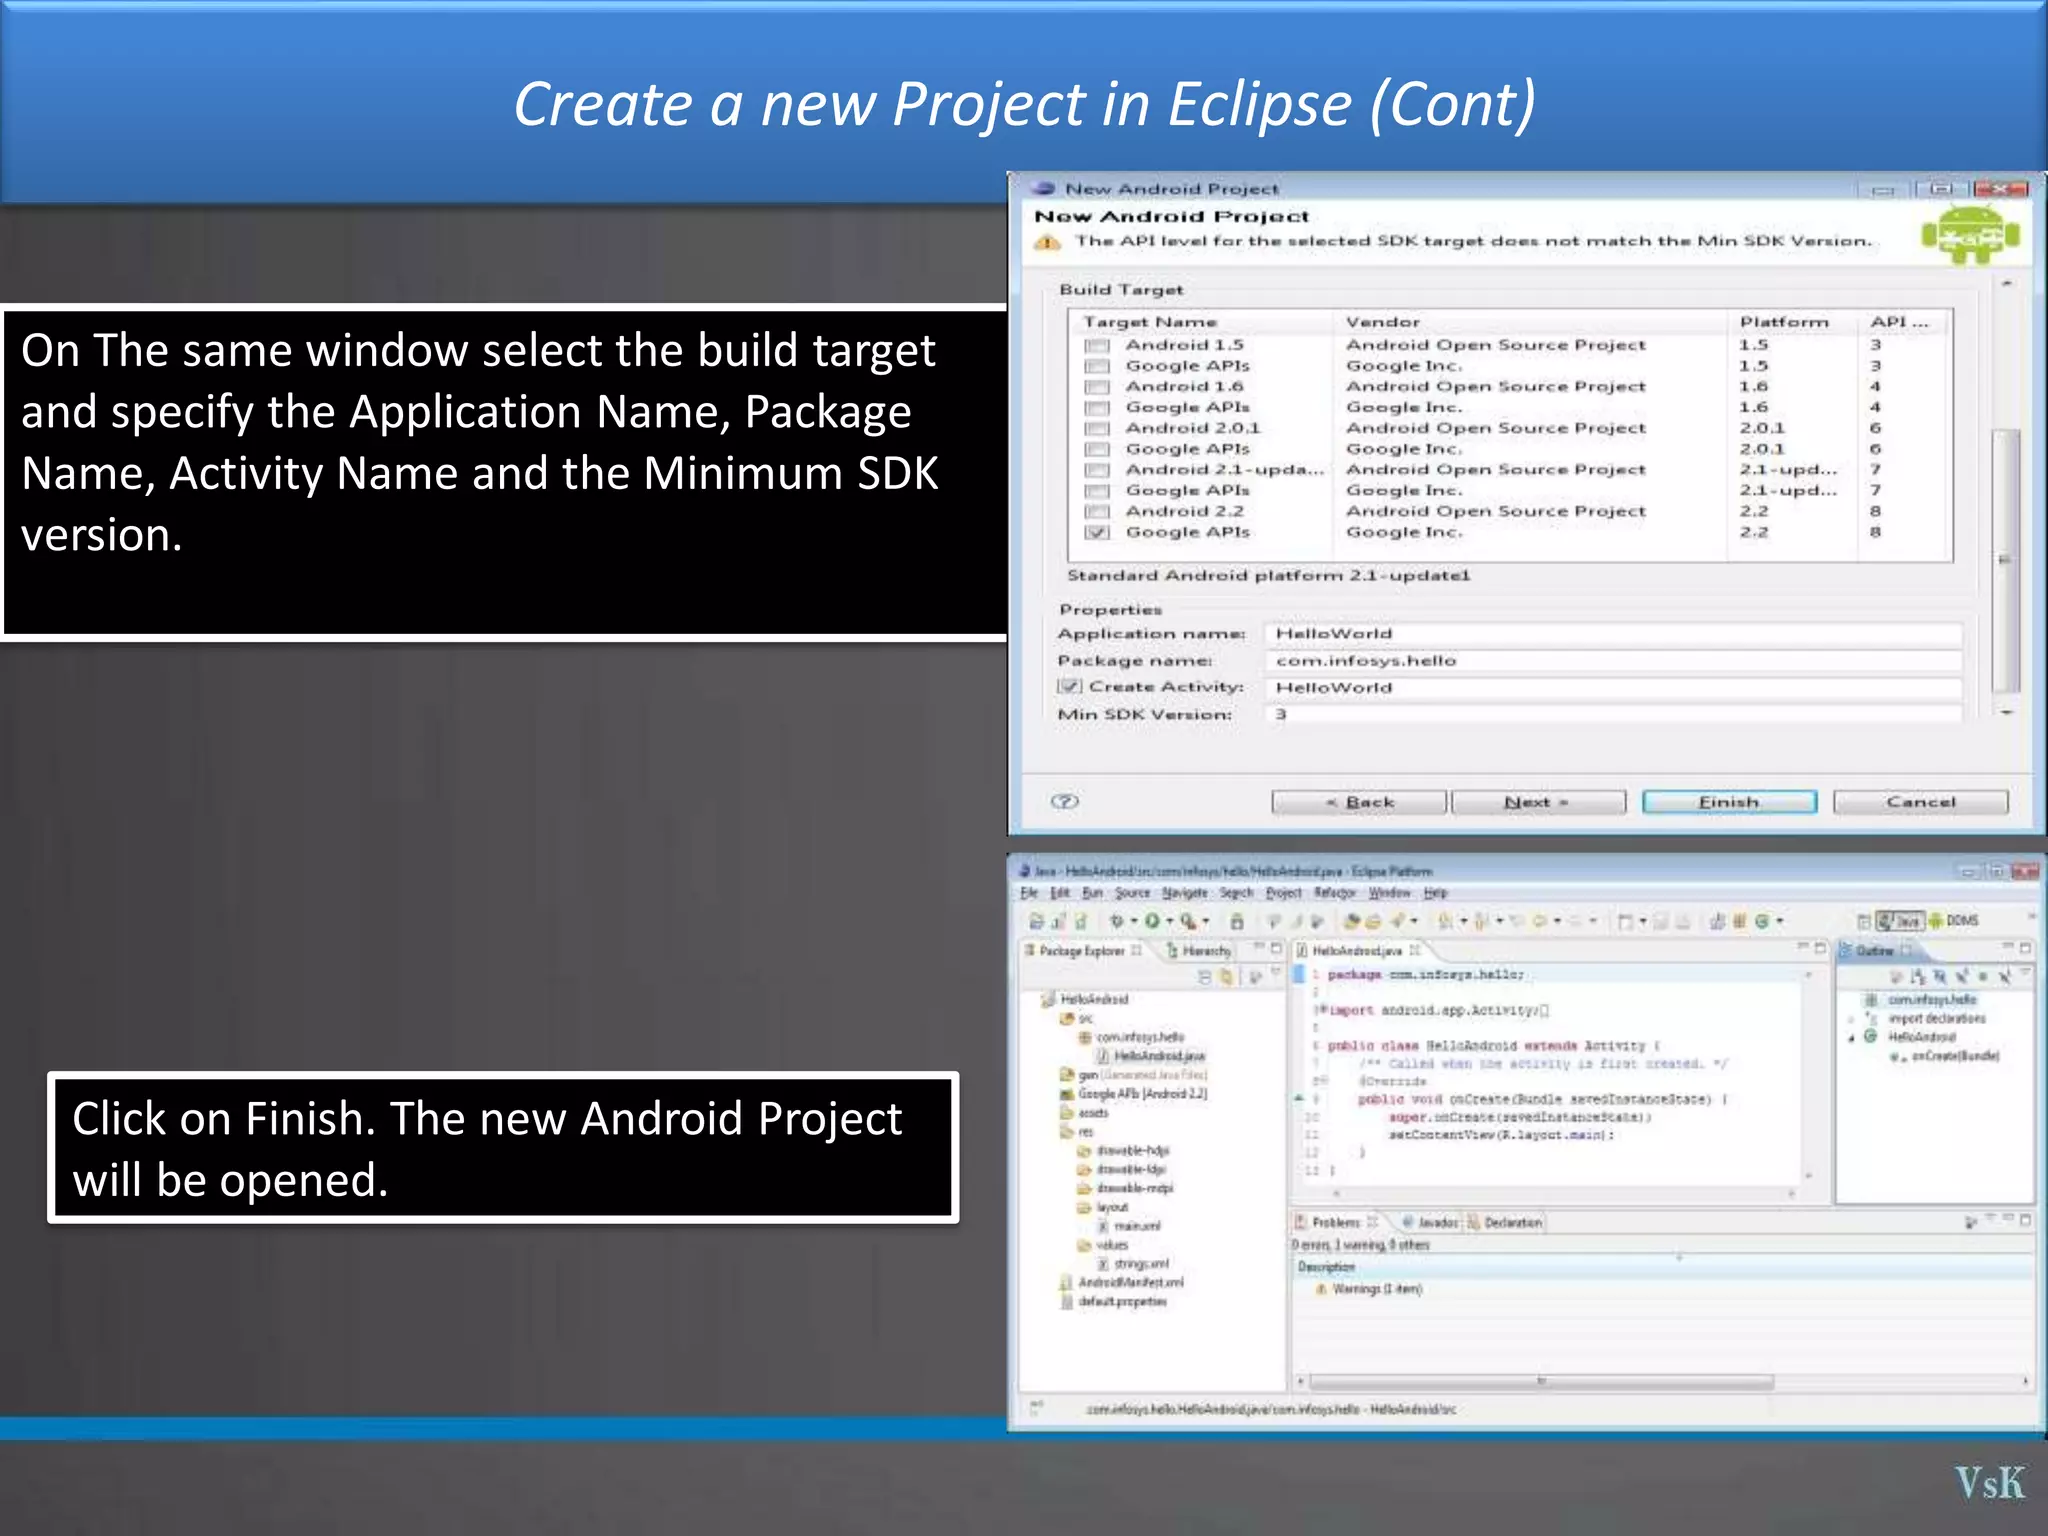Click the Hide Fields icon in Outline toolbar

point(1939,976)
